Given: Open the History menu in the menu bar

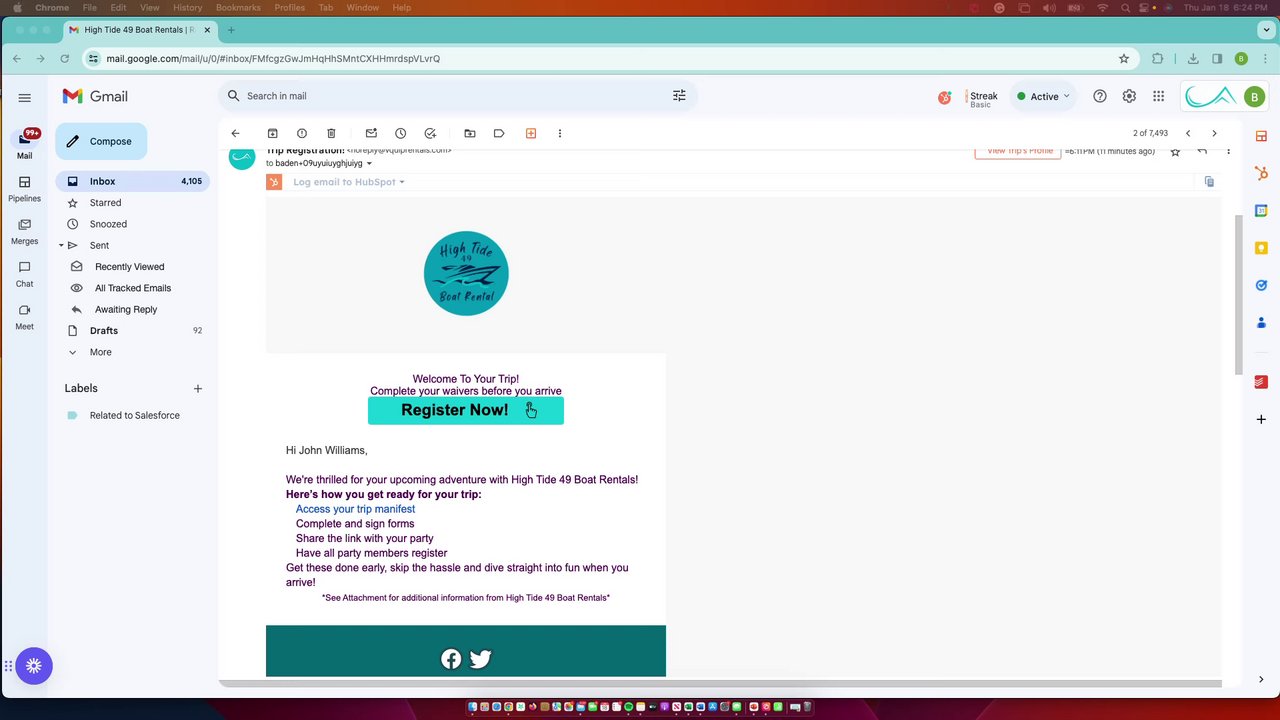Looking at the screenshot, I should [x=187, y=8].
